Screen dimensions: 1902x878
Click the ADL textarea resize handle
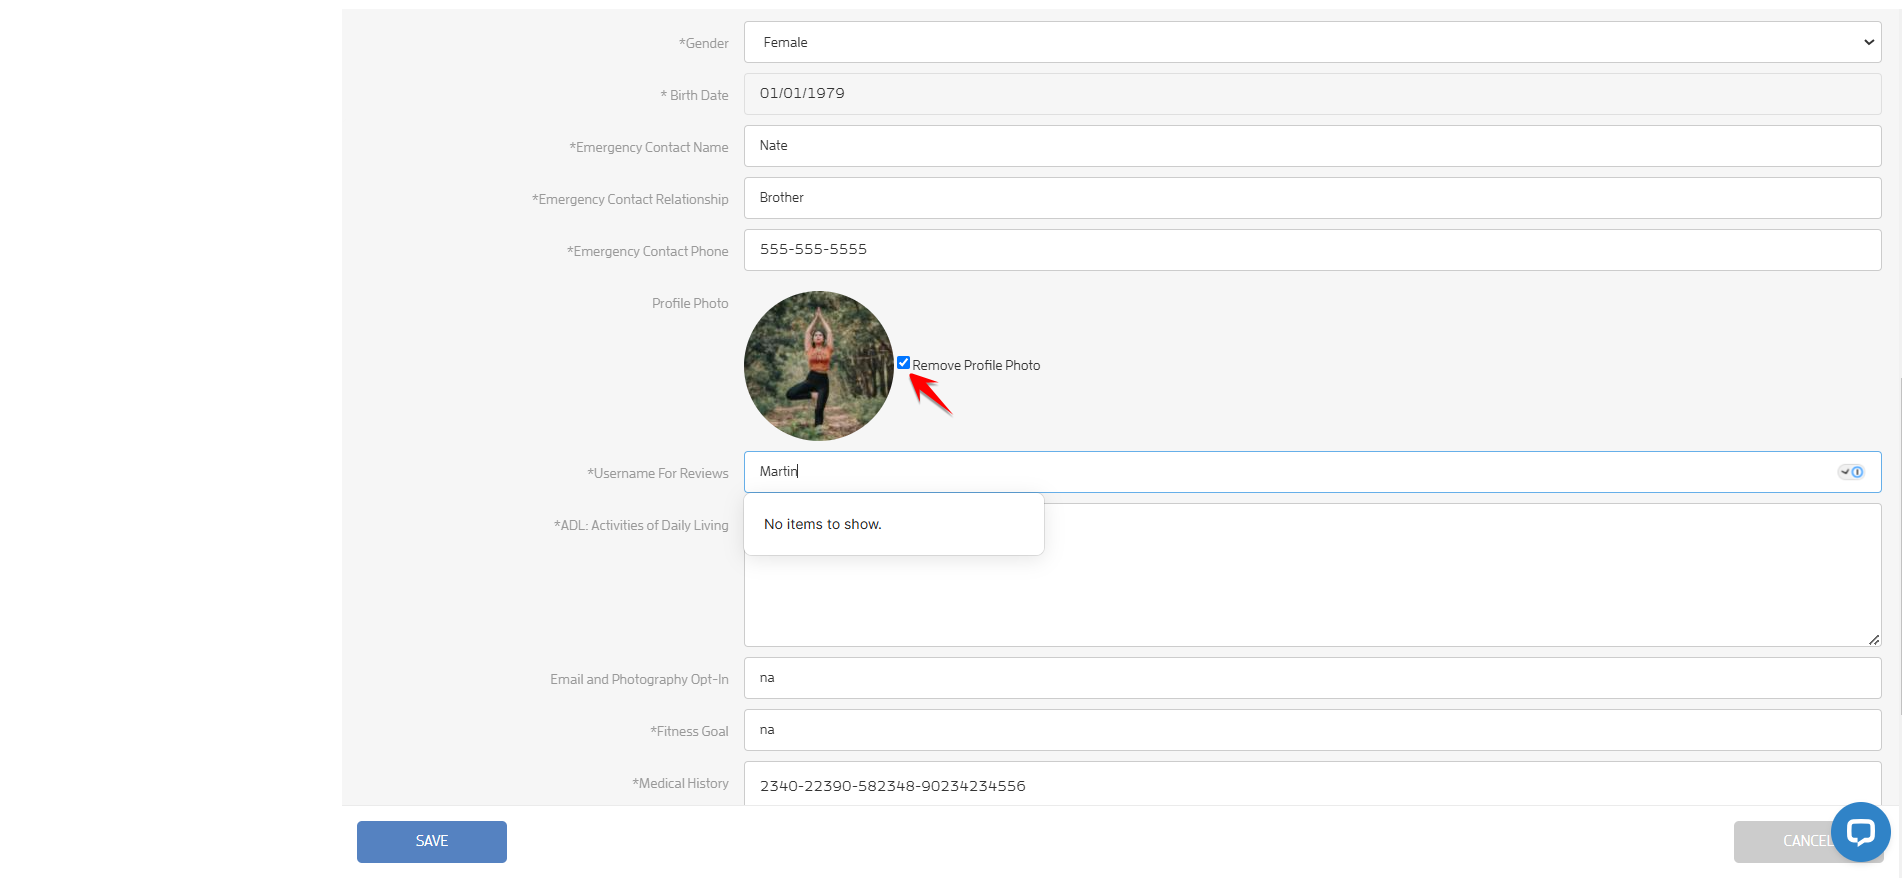pos(1873,639)
